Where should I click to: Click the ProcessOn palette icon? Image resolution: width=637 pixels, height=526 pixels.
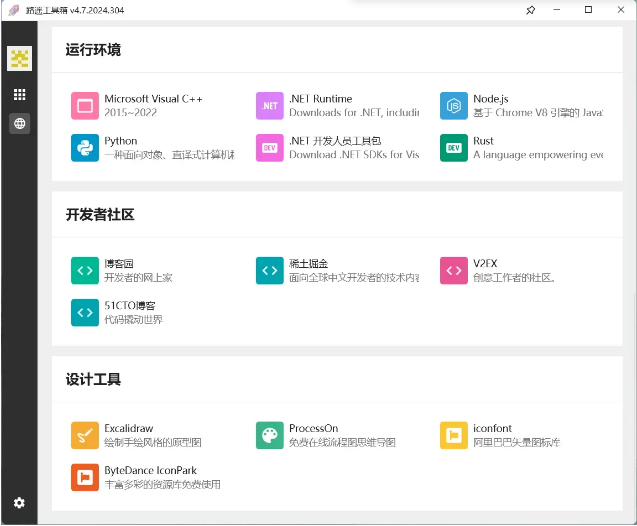pyautogui.click(x=270, y=435)
